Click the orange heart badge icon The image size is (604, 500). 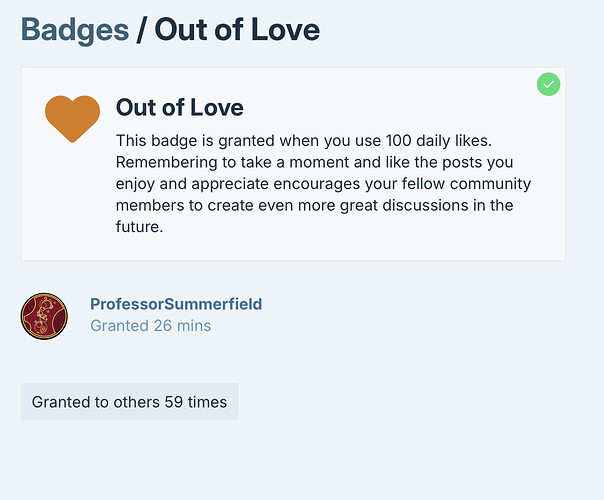click(x=72, y=119)
